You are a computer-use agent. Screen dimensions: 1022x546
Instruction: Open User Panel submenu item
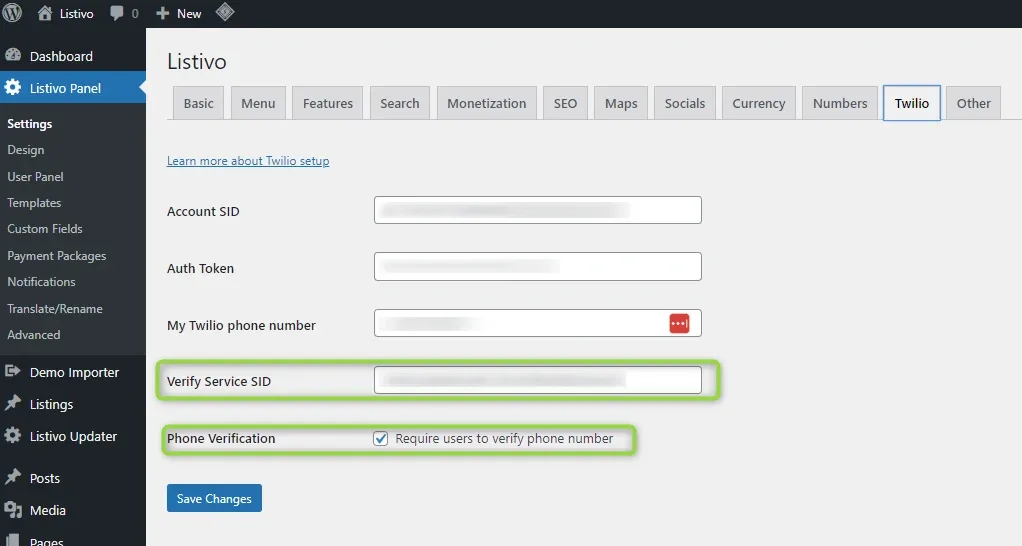tap(35, 177)
